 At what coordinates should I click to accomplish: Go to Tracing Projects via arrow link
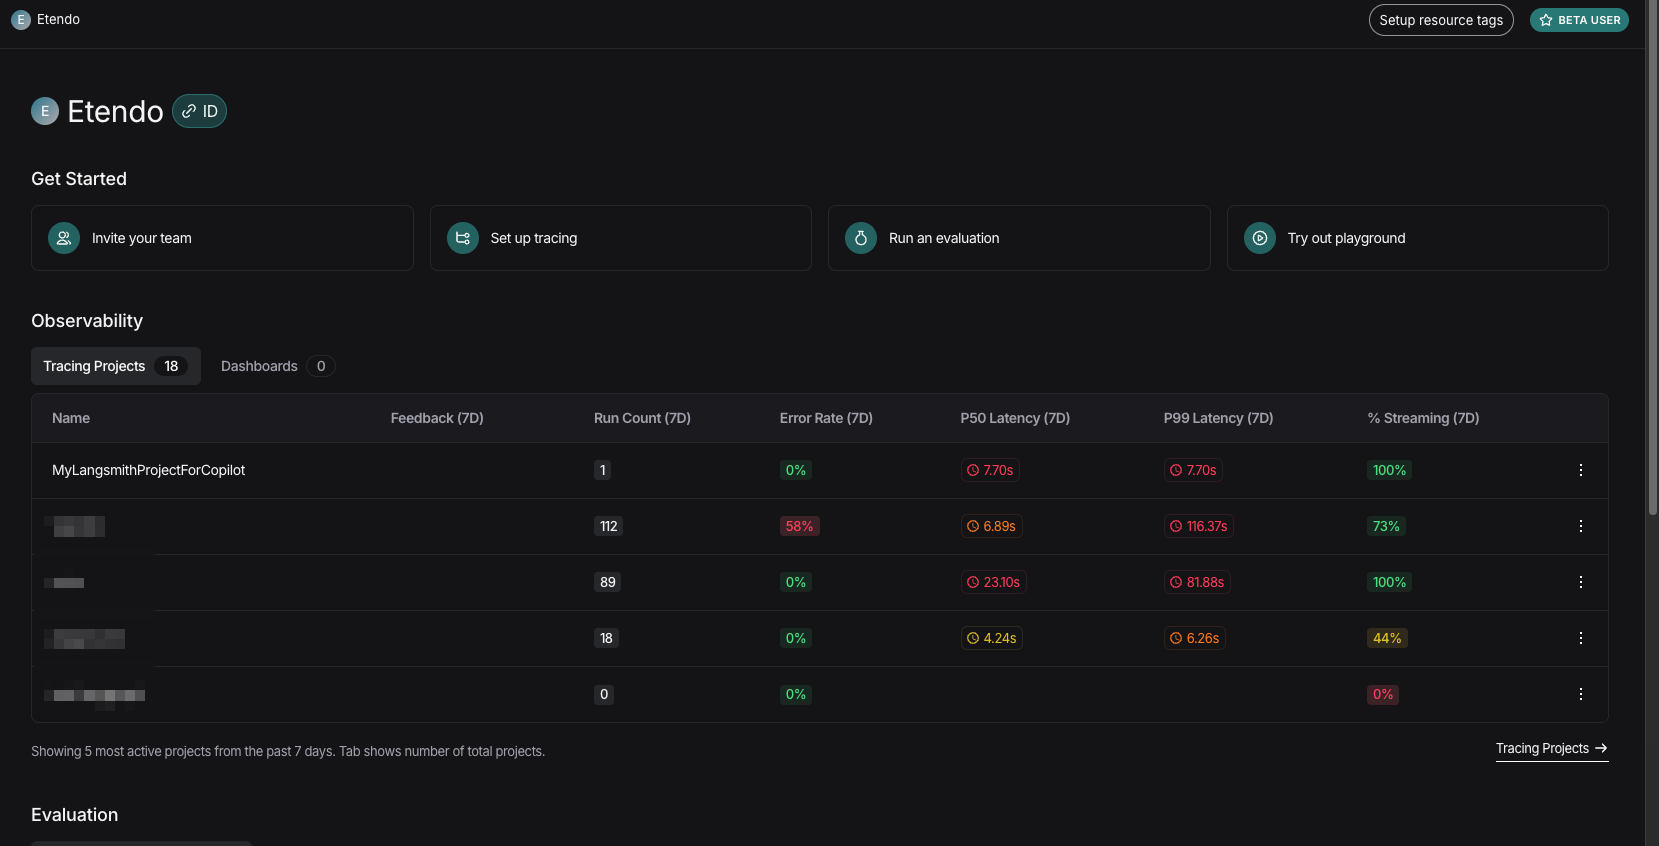click(x=1552, y=749)
